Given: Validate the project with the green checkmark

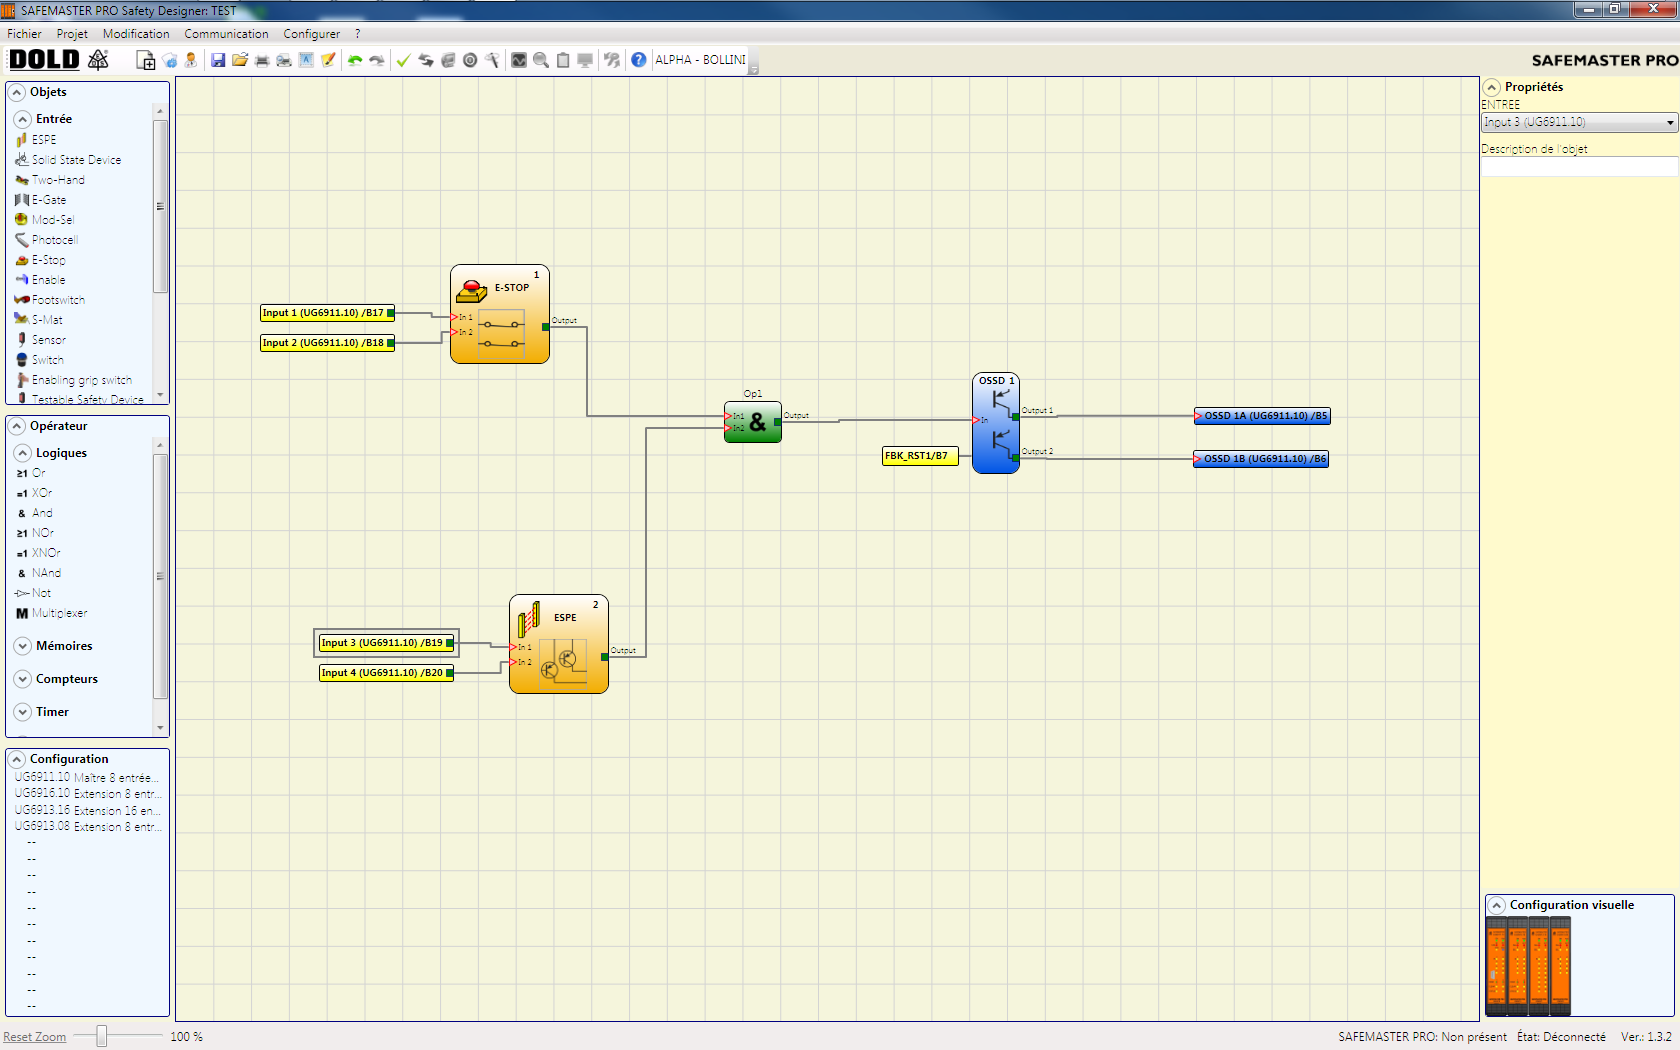Looking at the screenshot, I should coord(403,61).
